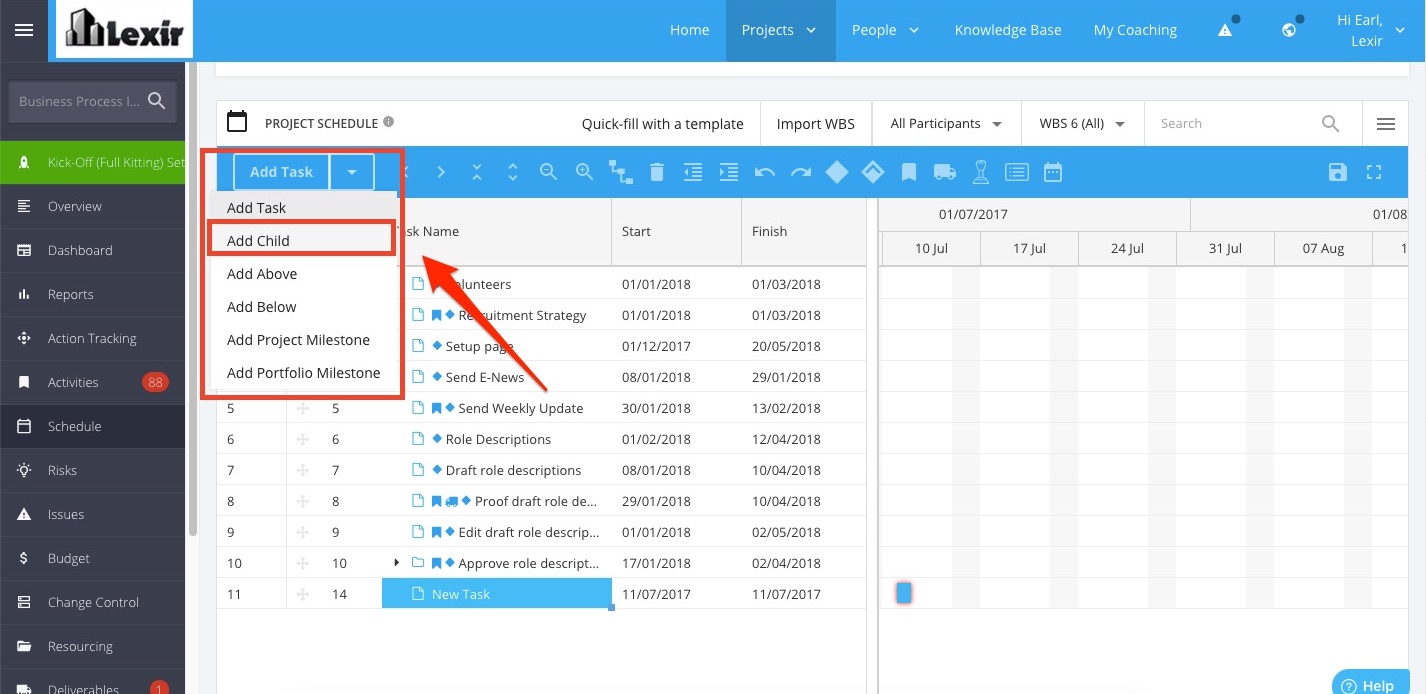Click the collapse all toolbar icon
The width and height of the screenshot is (1426, 694).
click(477, 172)
